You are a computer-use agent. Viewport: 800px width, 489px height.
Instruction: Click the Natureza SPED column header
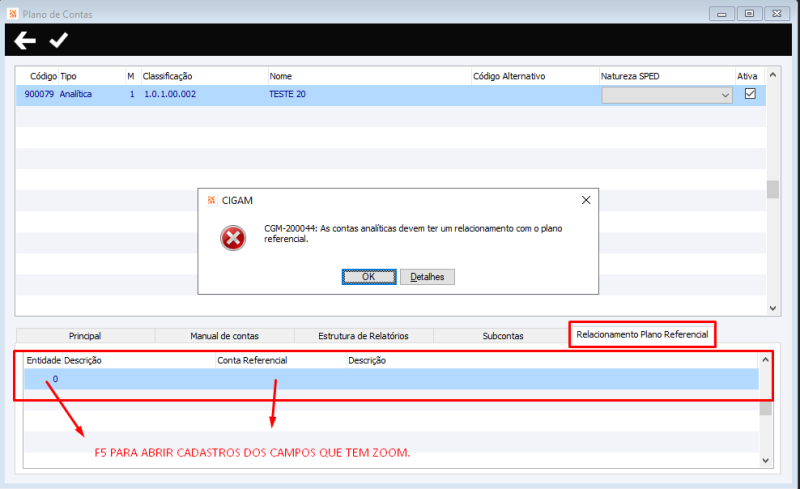pyautogui.click(x=630, y=76)
